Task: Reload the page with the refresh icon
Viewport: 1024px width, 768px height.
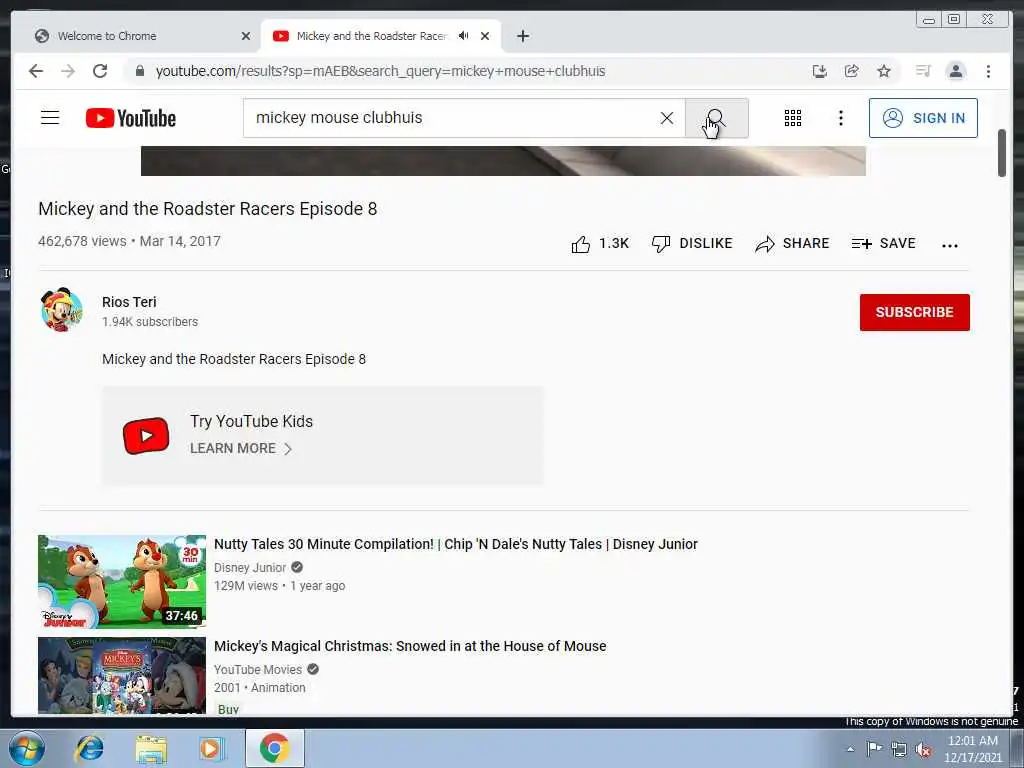Action: [100, 71]
